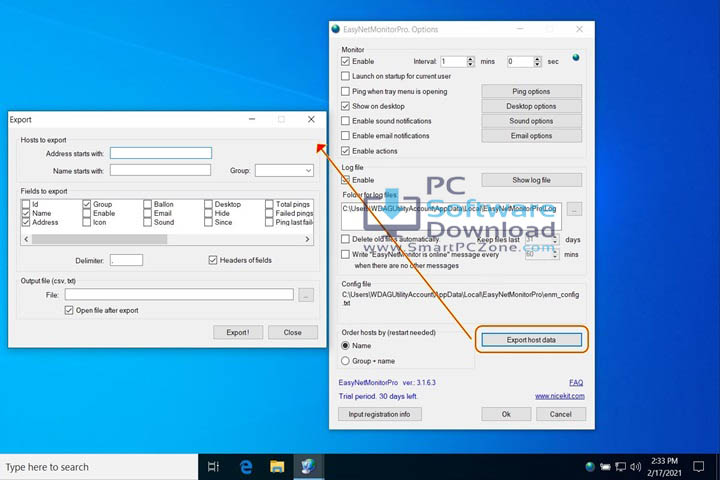Browse log folder with ... button
The height and width of the screenshot is (480, 720).
coord(574,209)
